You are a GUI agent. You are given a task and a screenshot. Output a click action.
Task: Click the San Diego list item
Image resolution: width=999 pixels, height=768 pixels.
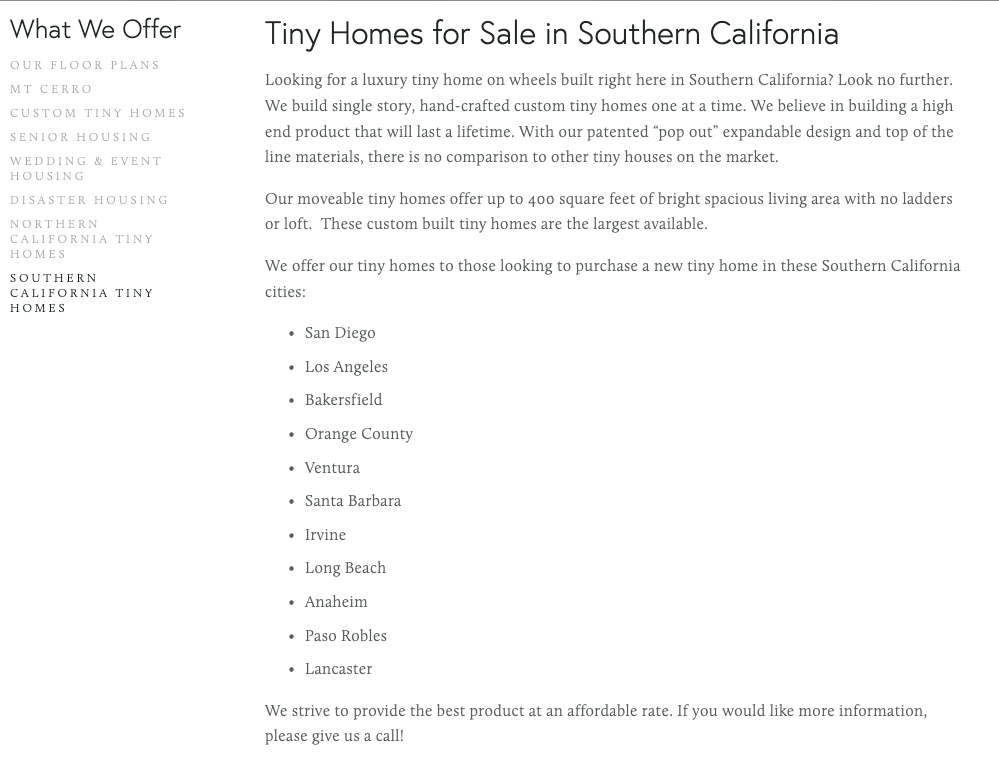coord(340,333)
